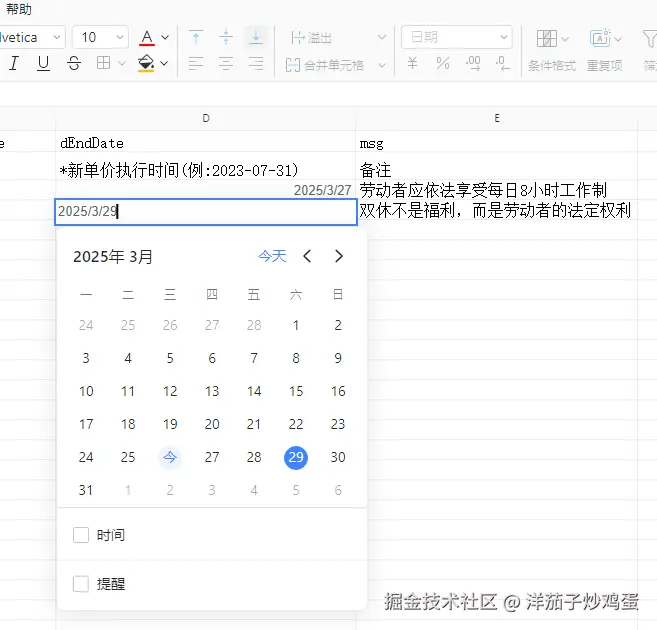Align cell content to vertical middle
This screenshot has width=657, height=630.
point(226,37)
